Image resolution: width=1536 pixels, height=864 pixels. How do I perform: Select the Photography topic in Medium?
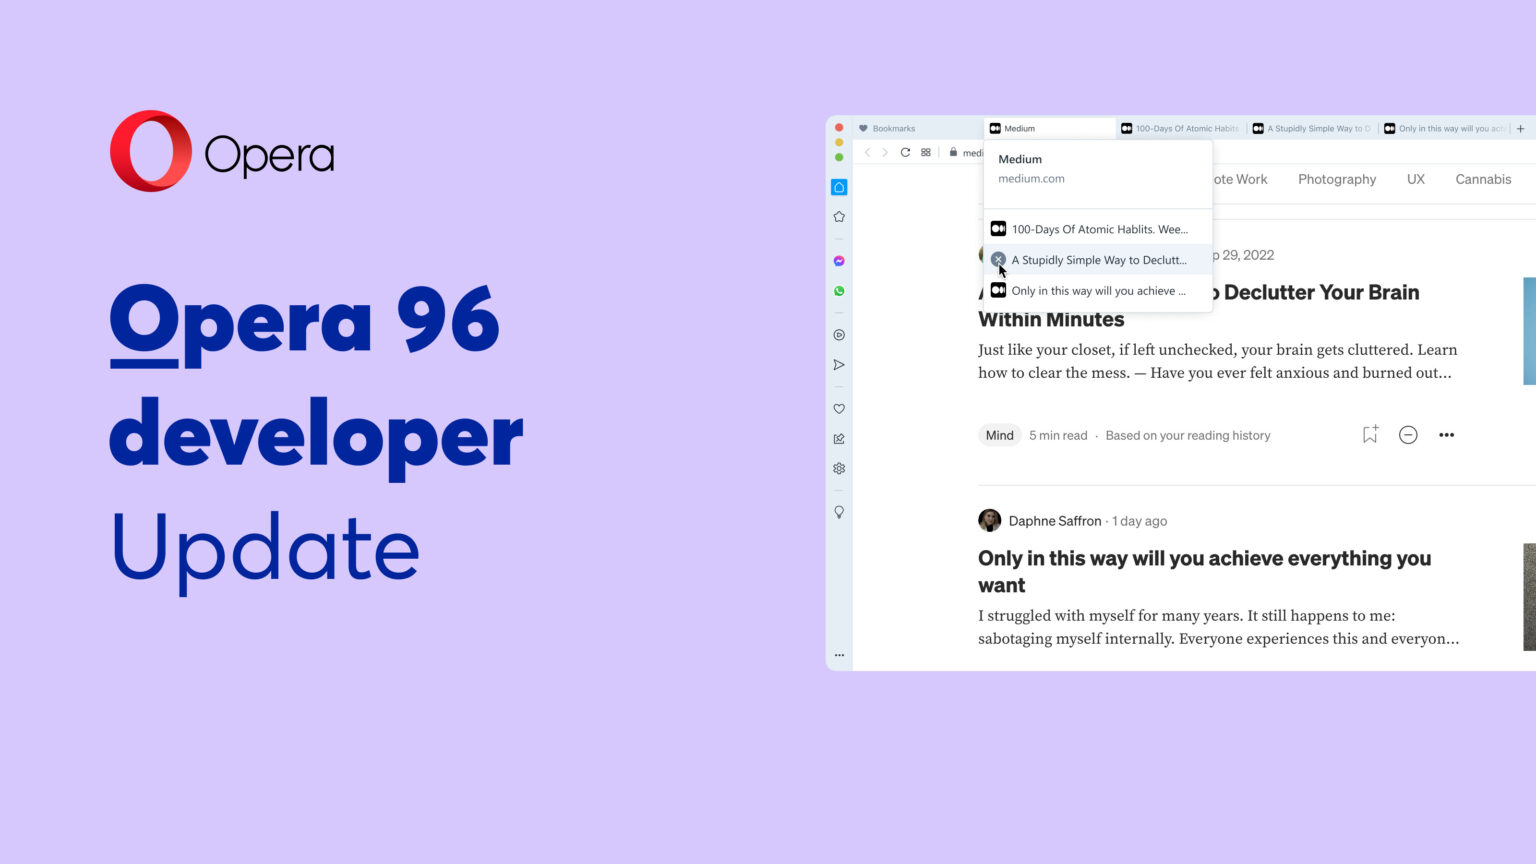click(x=1337, y=179)
